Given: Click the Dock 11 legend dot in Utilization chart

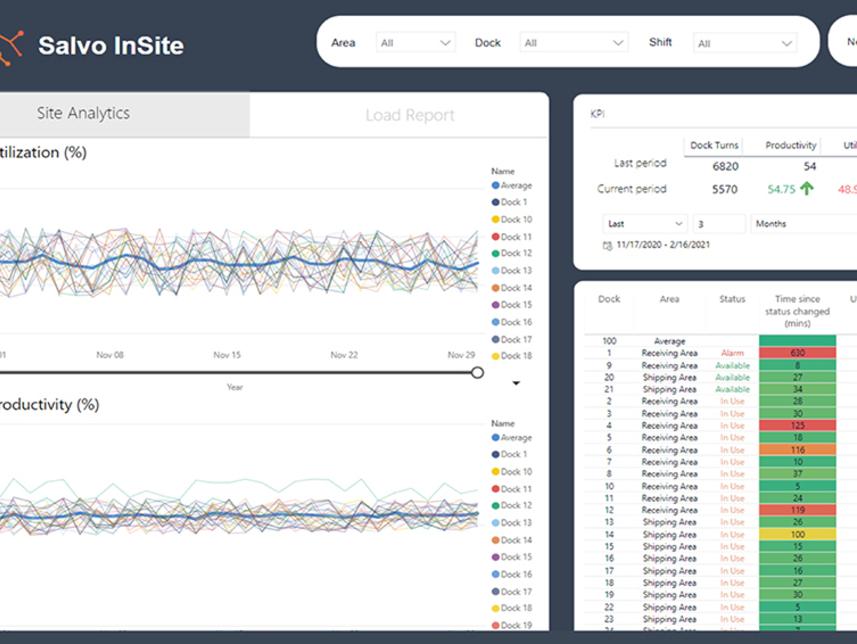Looking at the screenshot, I should point(496,237).
